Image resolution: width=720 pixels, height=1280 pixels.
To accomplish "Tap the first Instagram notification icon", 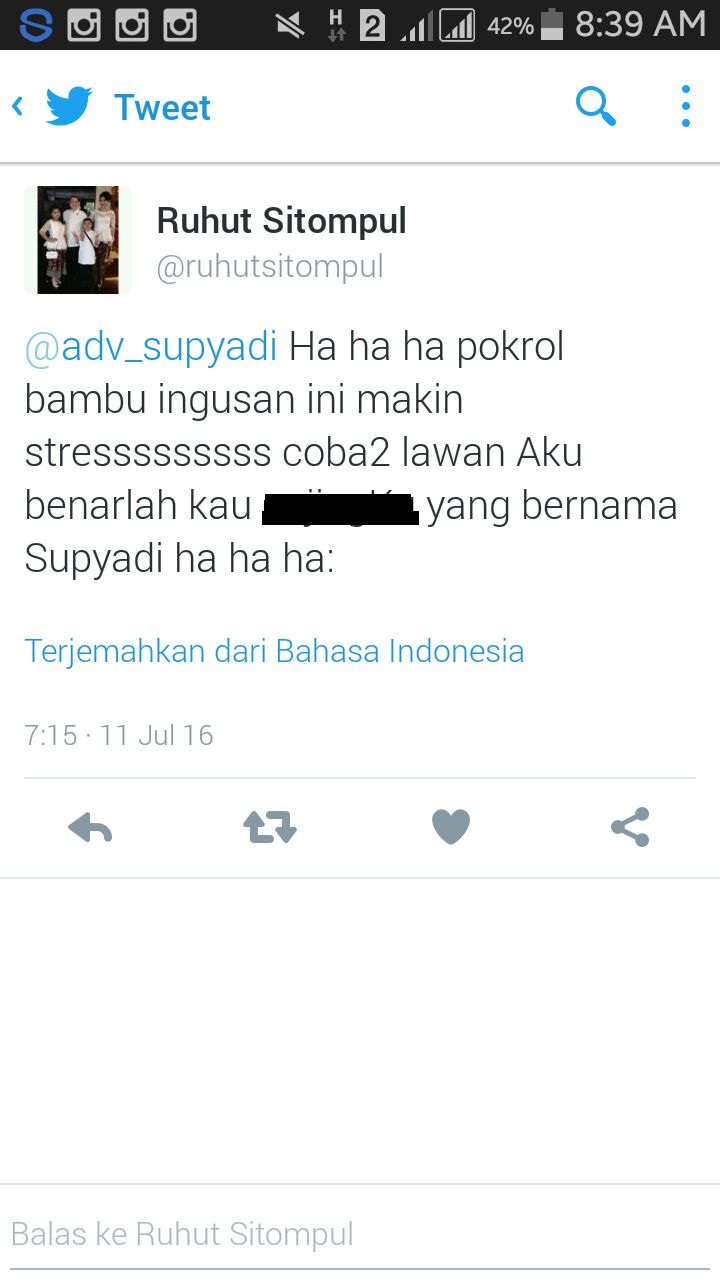I will click(84, 24).
